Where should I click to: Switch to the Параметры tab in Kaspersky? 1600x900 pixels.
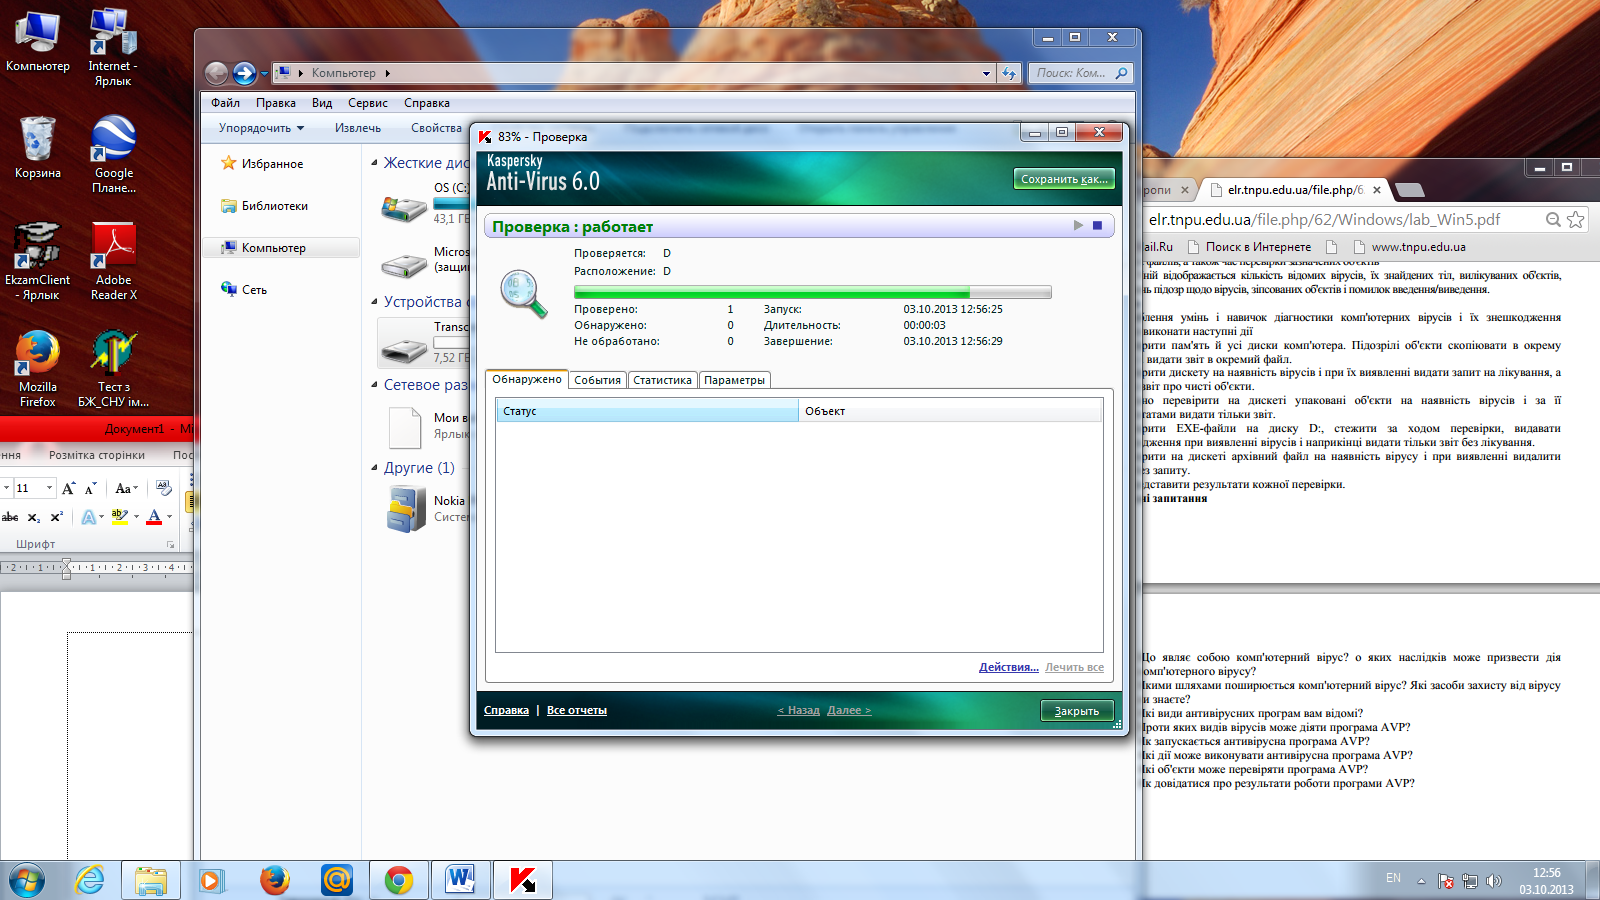(734, 380)
